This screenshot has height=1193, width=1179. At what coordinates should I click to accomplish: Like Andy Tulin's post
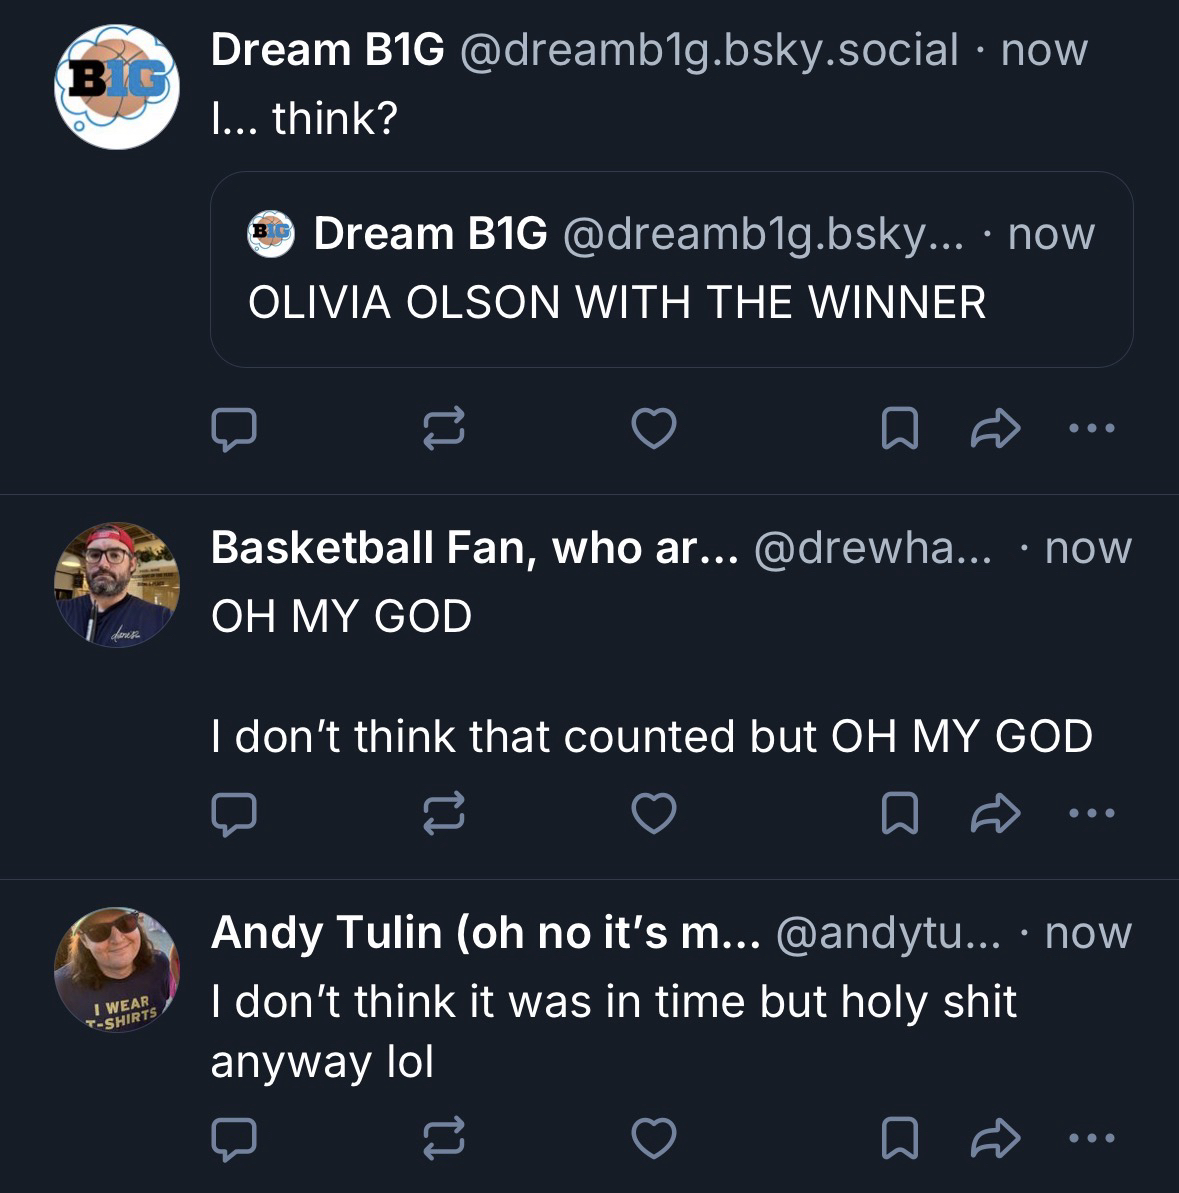[654, 1138]
